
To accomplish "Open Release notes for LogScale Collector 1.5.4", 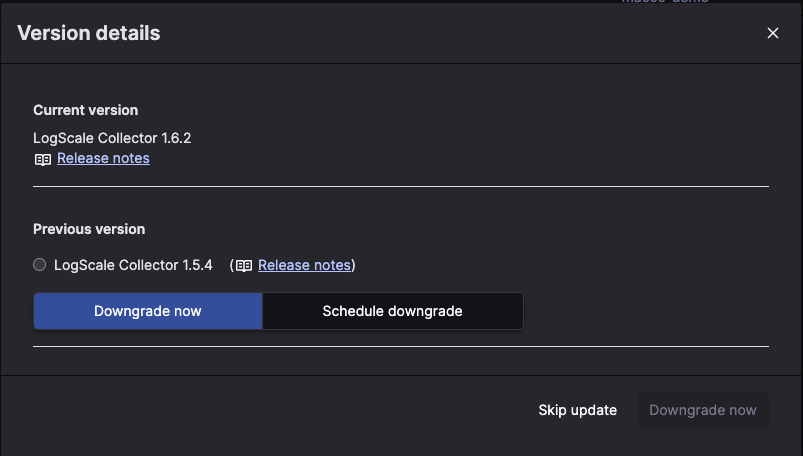I will coord(304,265).
